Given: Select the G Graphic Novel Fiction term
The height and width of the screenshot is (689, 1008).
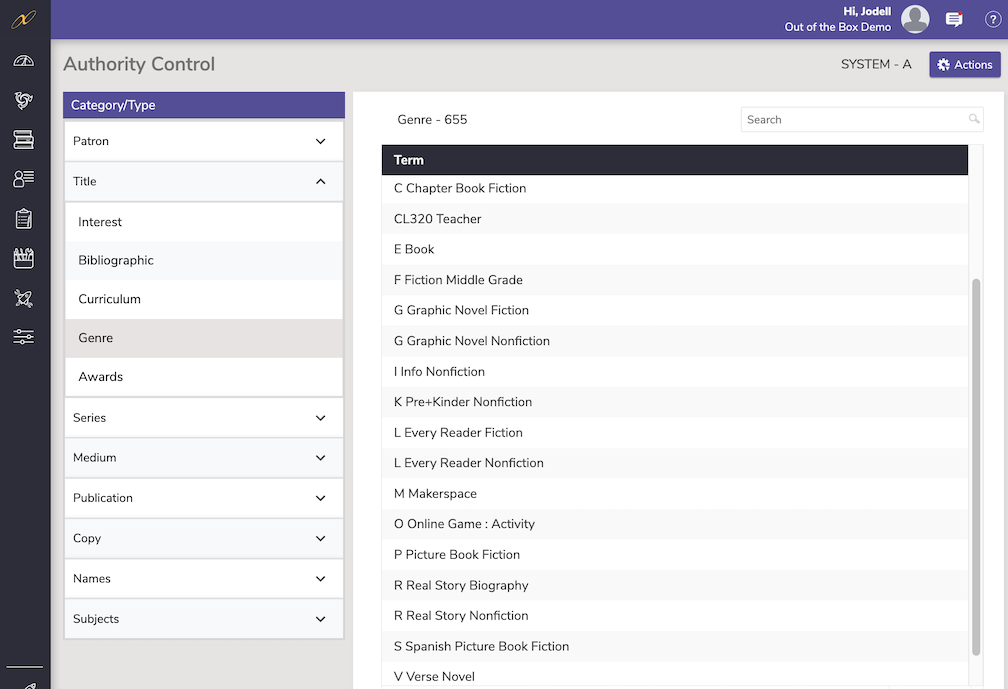Looking at the screenshot, I should click(x=461, y=310).
